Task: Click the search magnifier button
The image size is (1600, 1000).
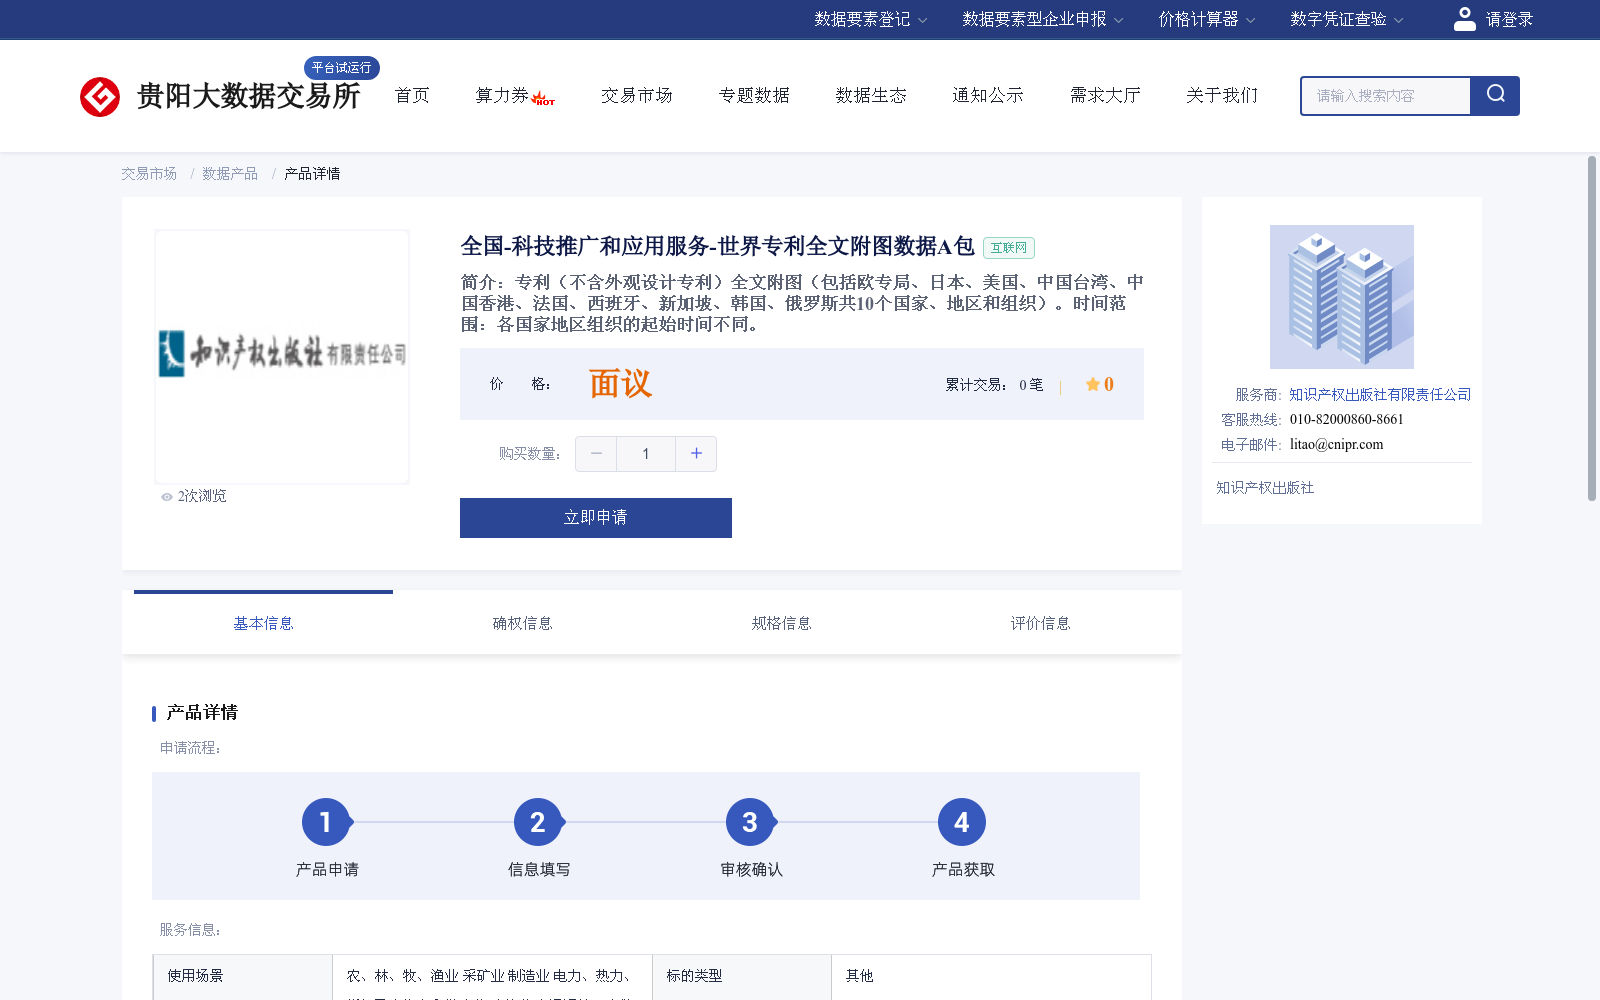Action: (x=1495, y=96)
